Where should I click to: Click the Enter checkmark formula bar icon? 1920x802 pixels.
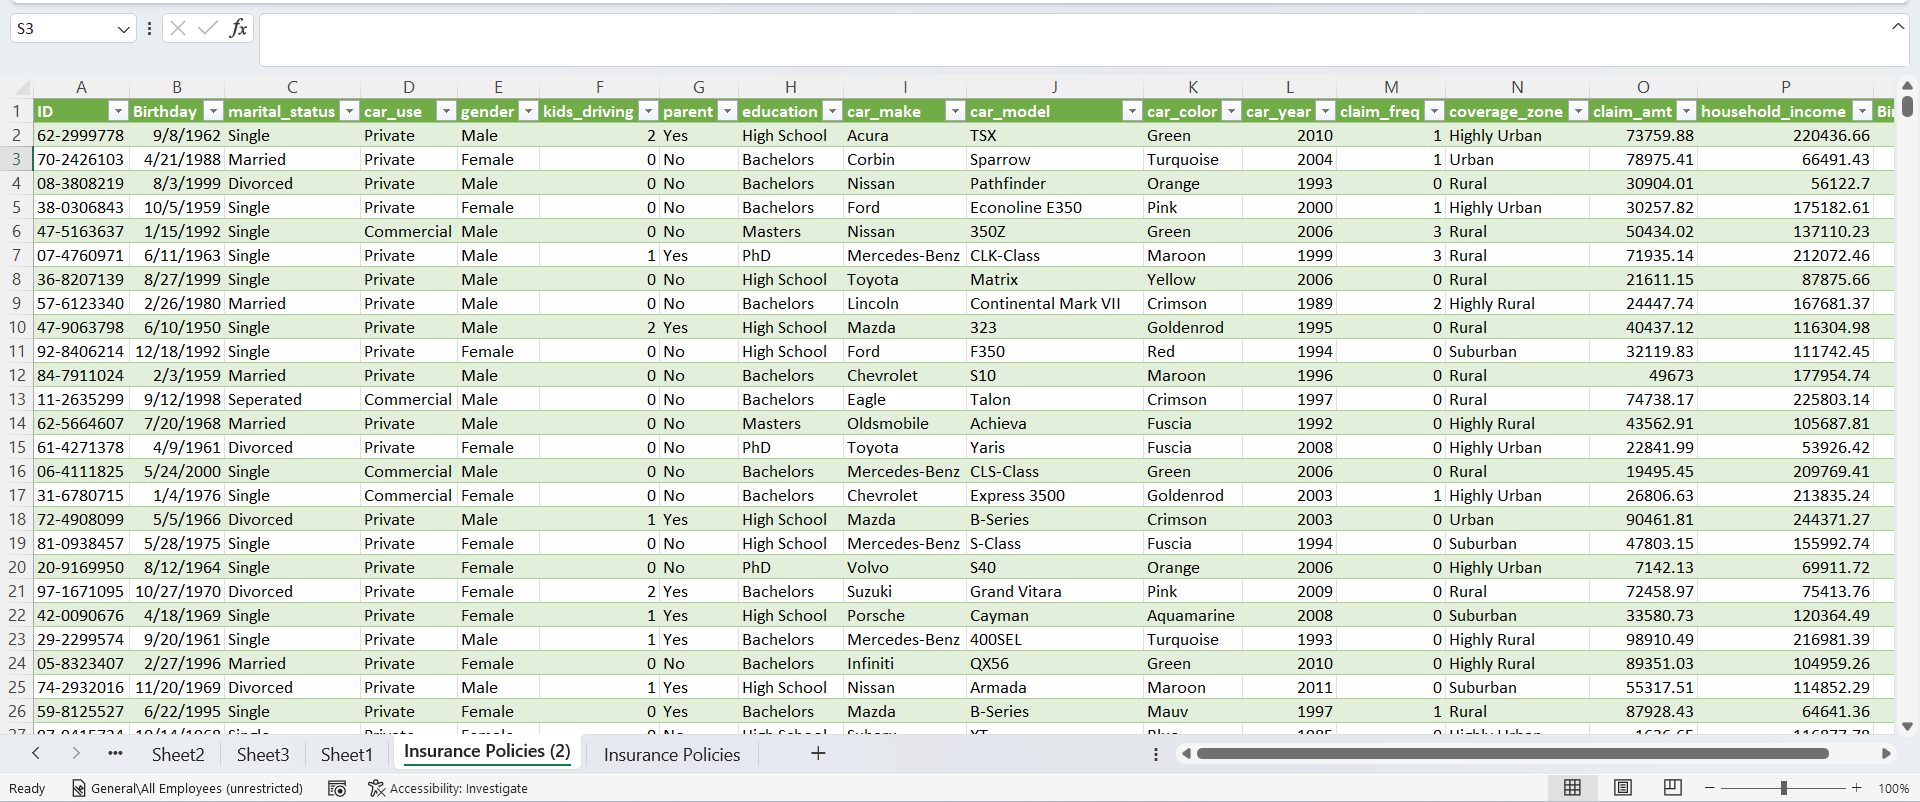click(x=208, y=28)
